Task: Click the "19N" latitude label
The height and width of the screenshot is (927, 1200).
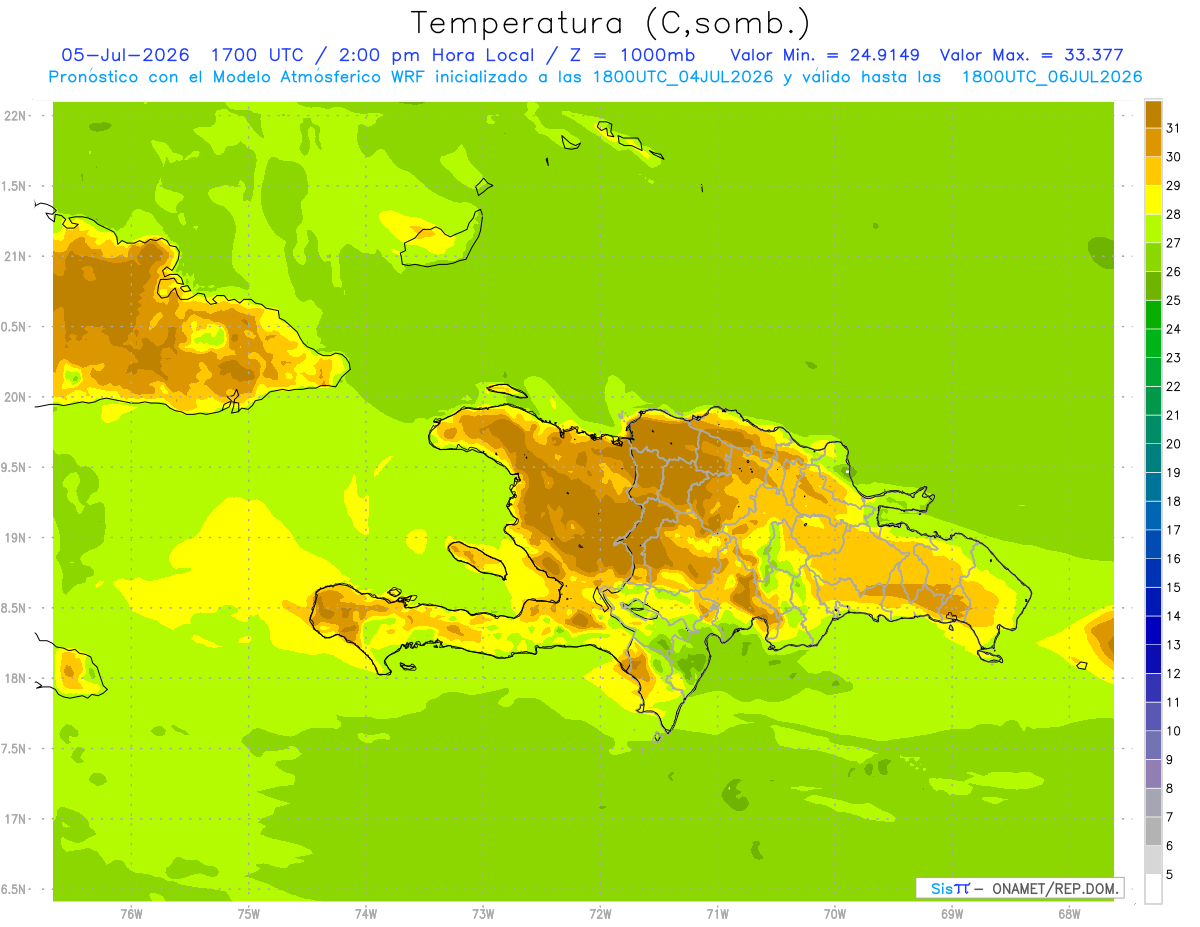Action: click(15, 538)
